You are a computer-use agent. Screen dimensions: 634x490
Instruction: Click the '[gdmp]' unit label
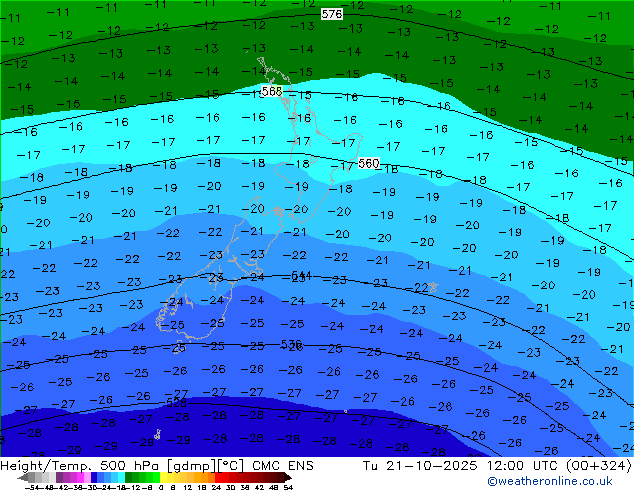192,466
